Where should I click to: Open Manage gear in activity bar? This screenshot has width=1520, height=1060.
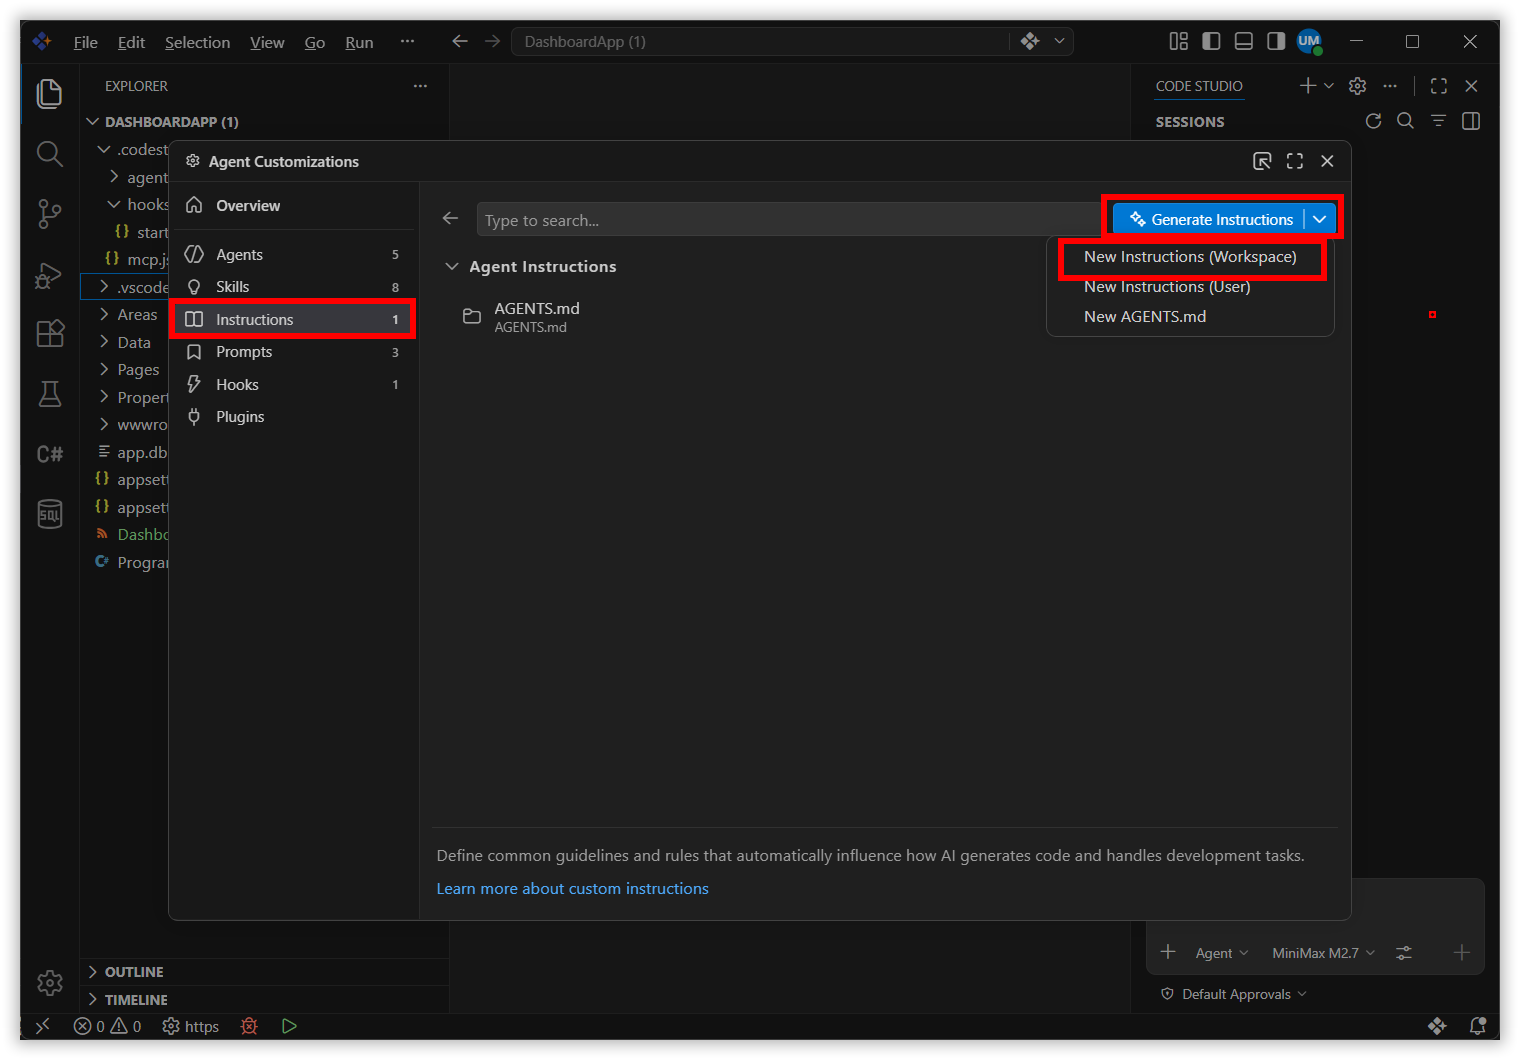pos(49,983)
